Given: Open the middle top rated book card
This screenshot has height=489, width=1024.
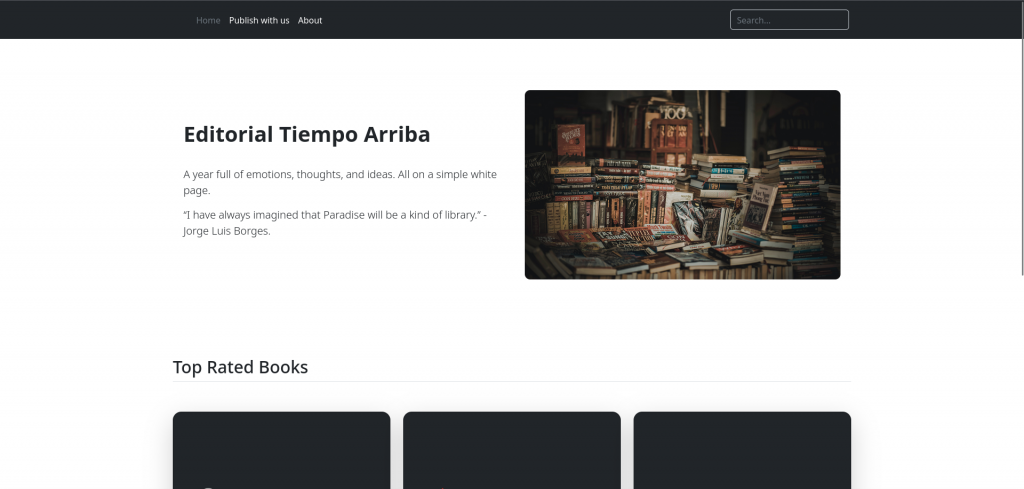Looking at the screenshot, I should coord(511,450).
